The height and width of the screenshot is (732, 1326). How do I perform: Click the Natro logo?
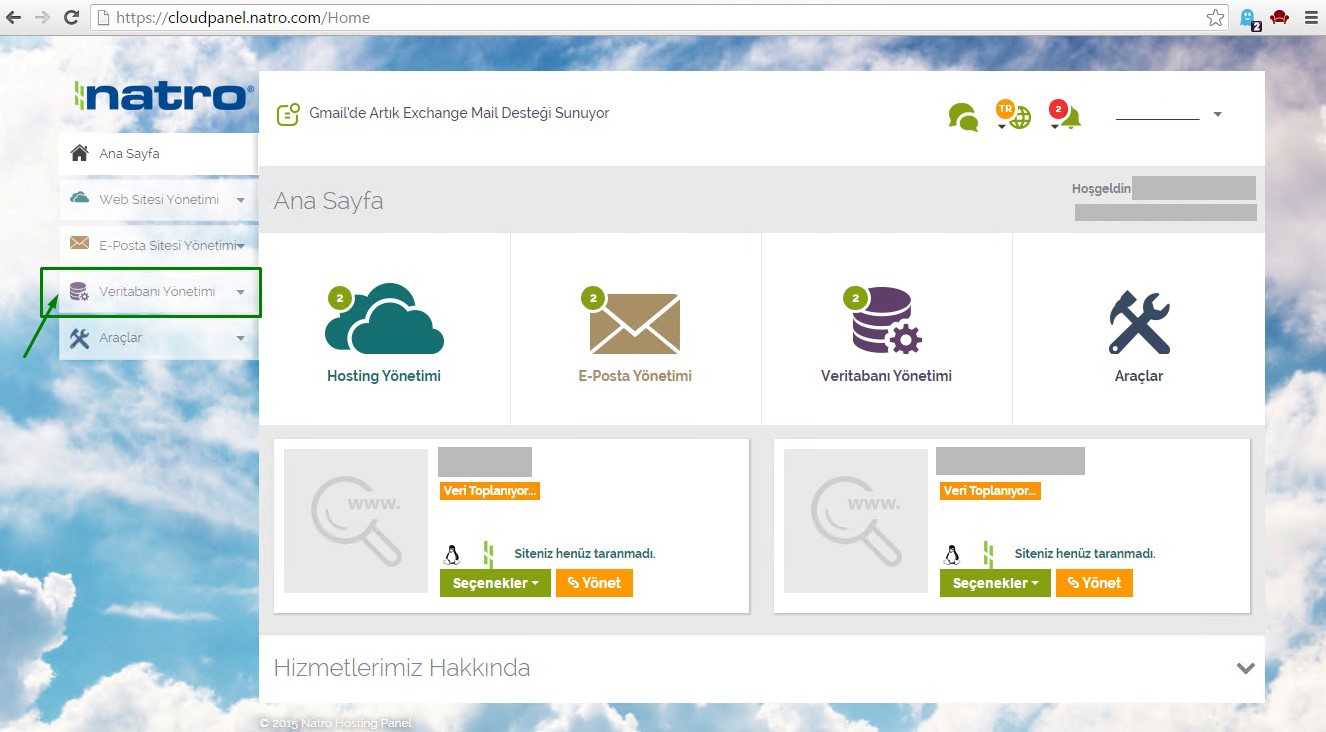click(x=164, y=96)
